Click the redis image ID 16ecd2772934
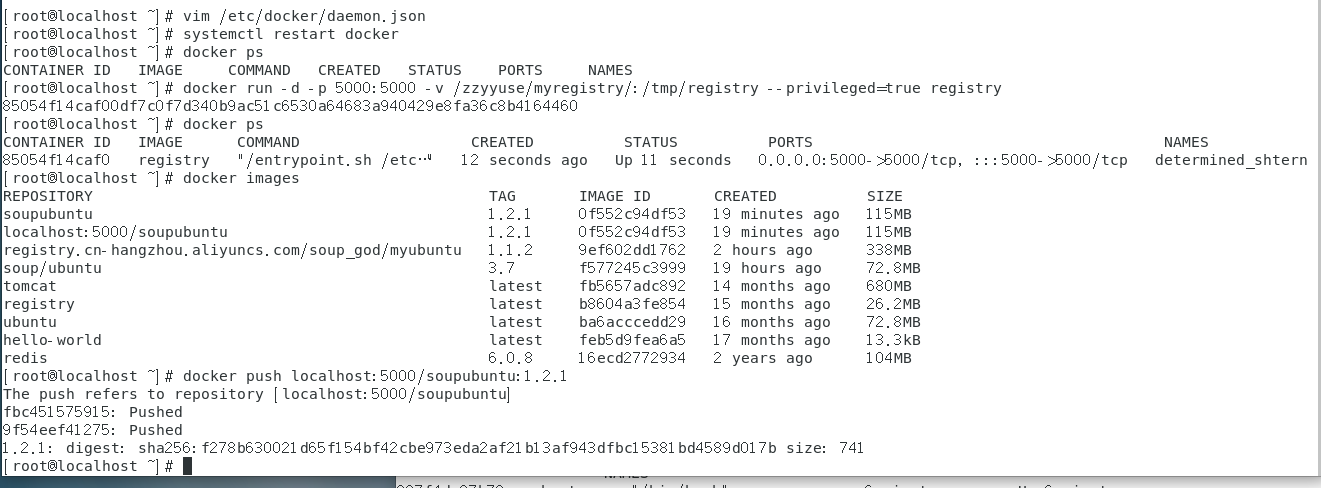Screen dimensions: 1321x488 pyautogui.click(x=632, y=358)
